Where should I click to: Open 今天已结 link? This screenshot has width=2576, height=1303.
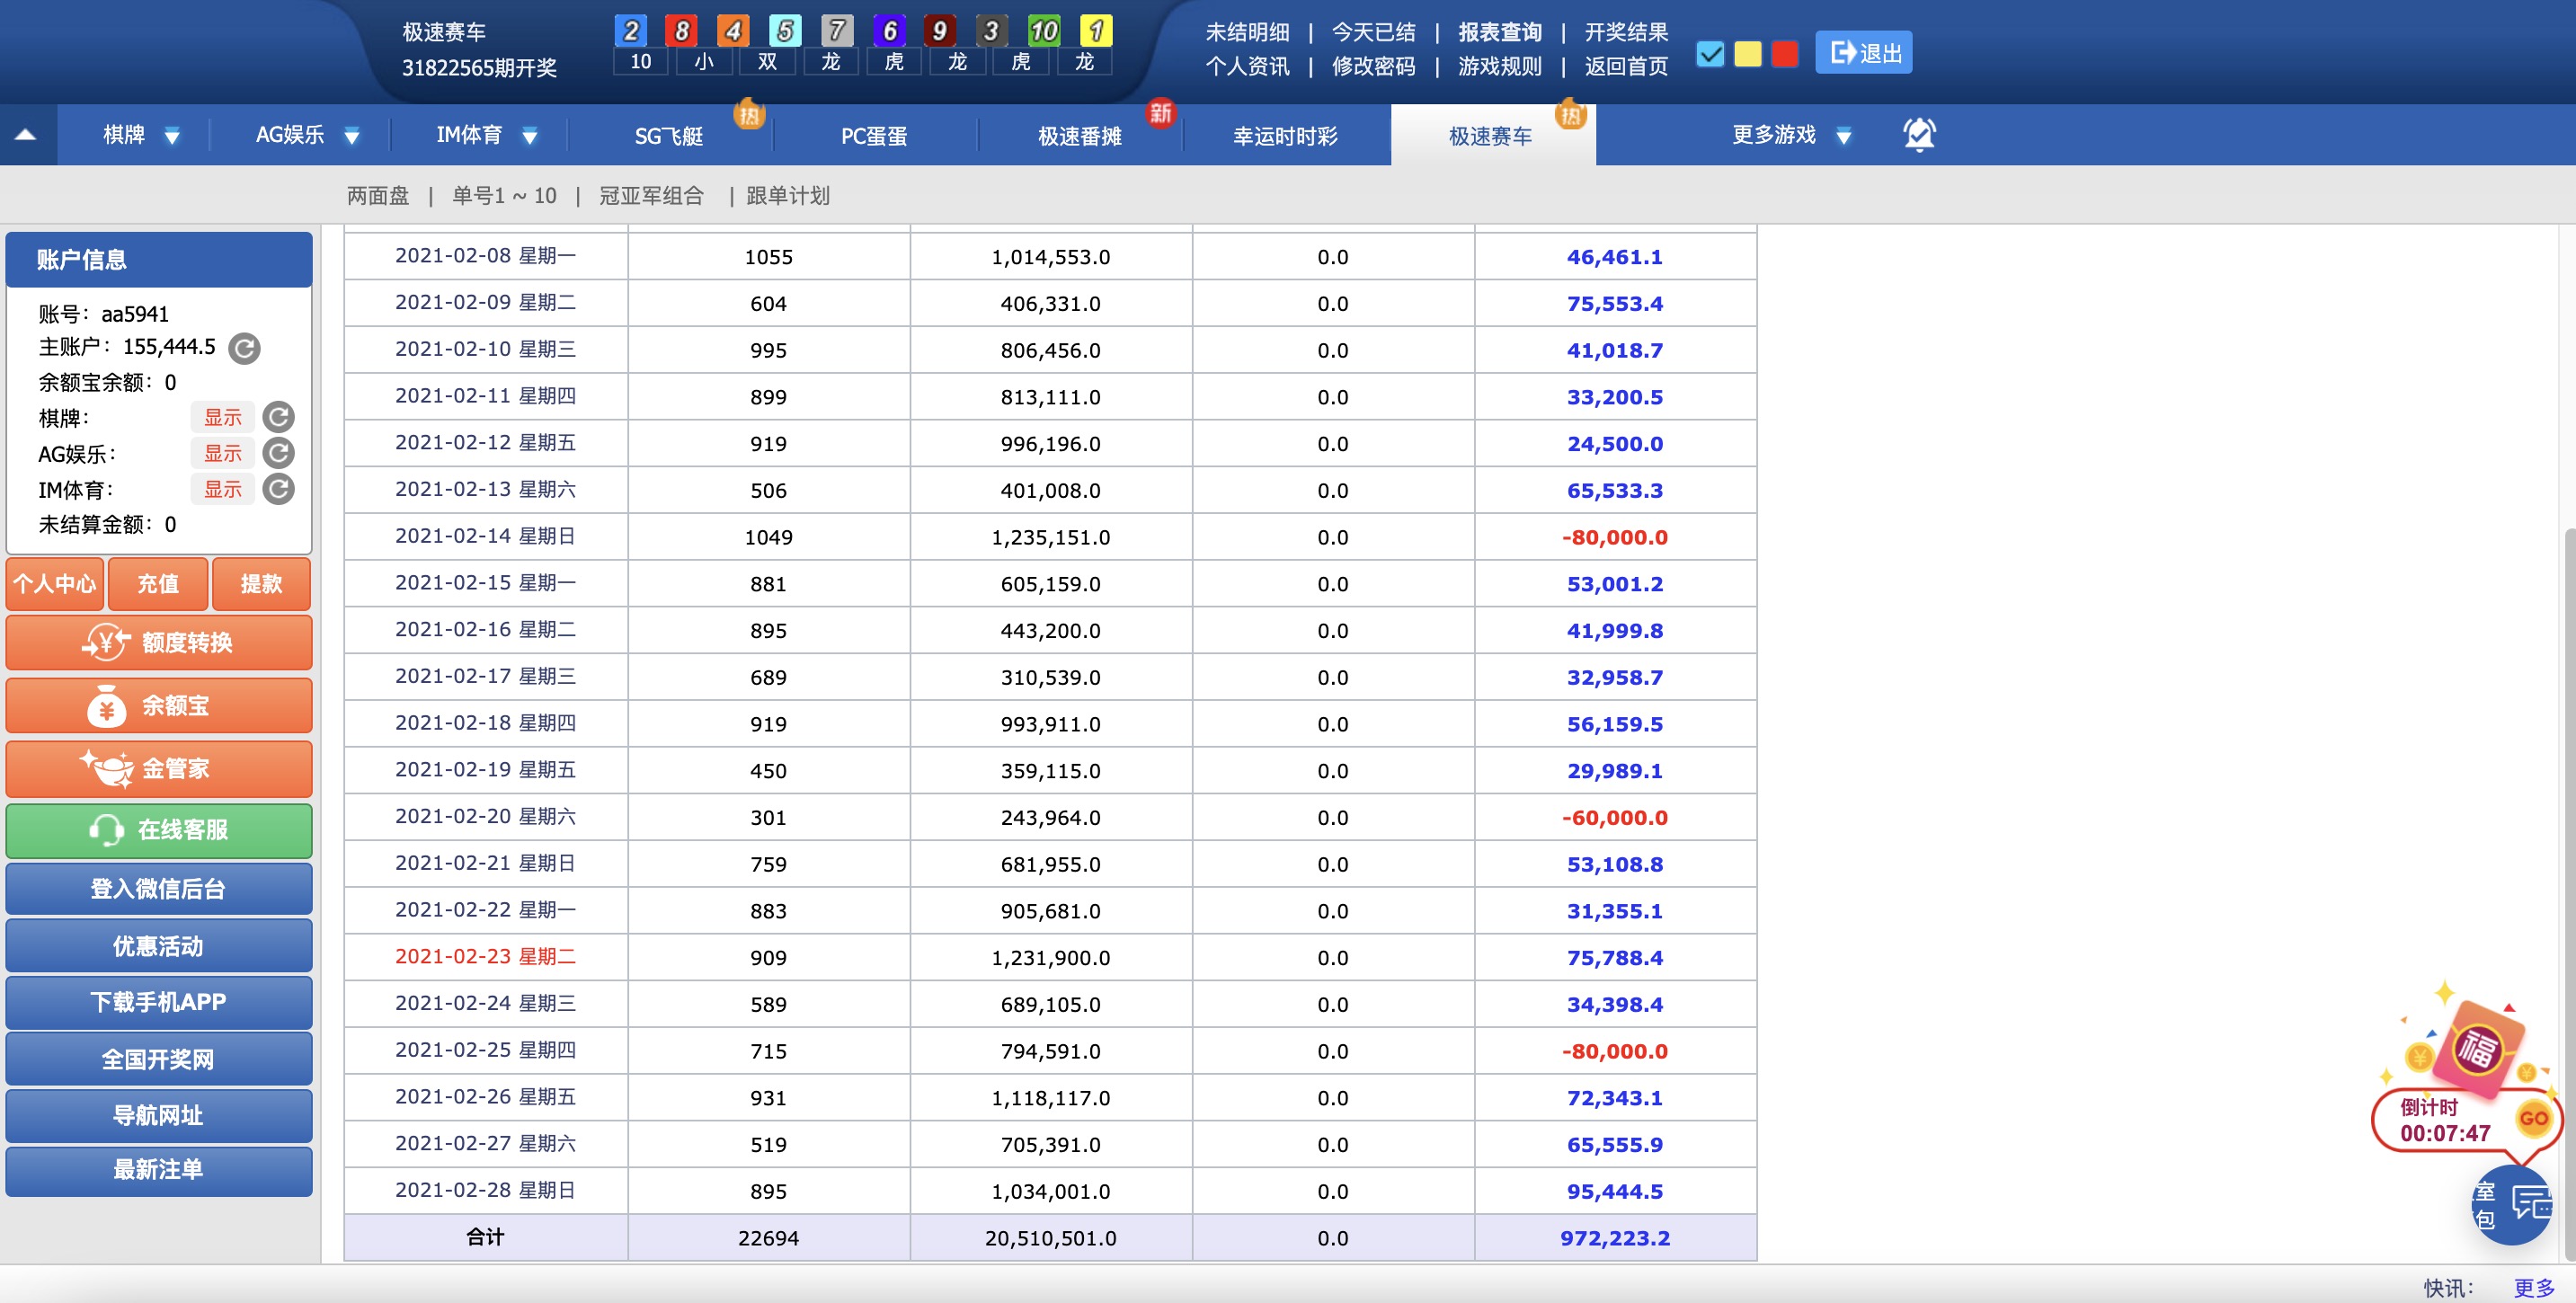pos(1374,32)
